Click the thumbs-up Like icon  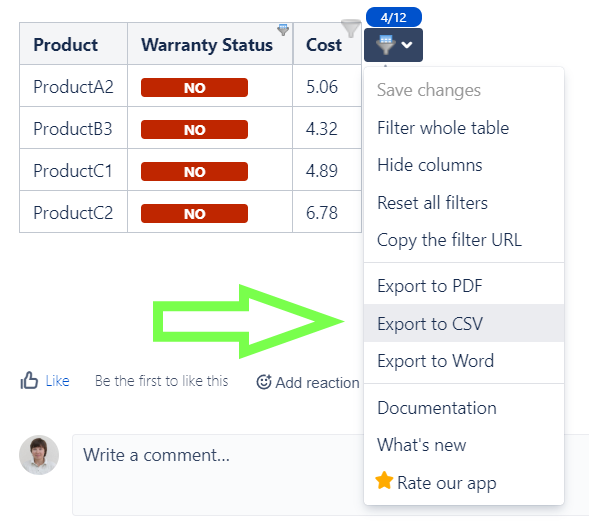(x=29, y=381)
